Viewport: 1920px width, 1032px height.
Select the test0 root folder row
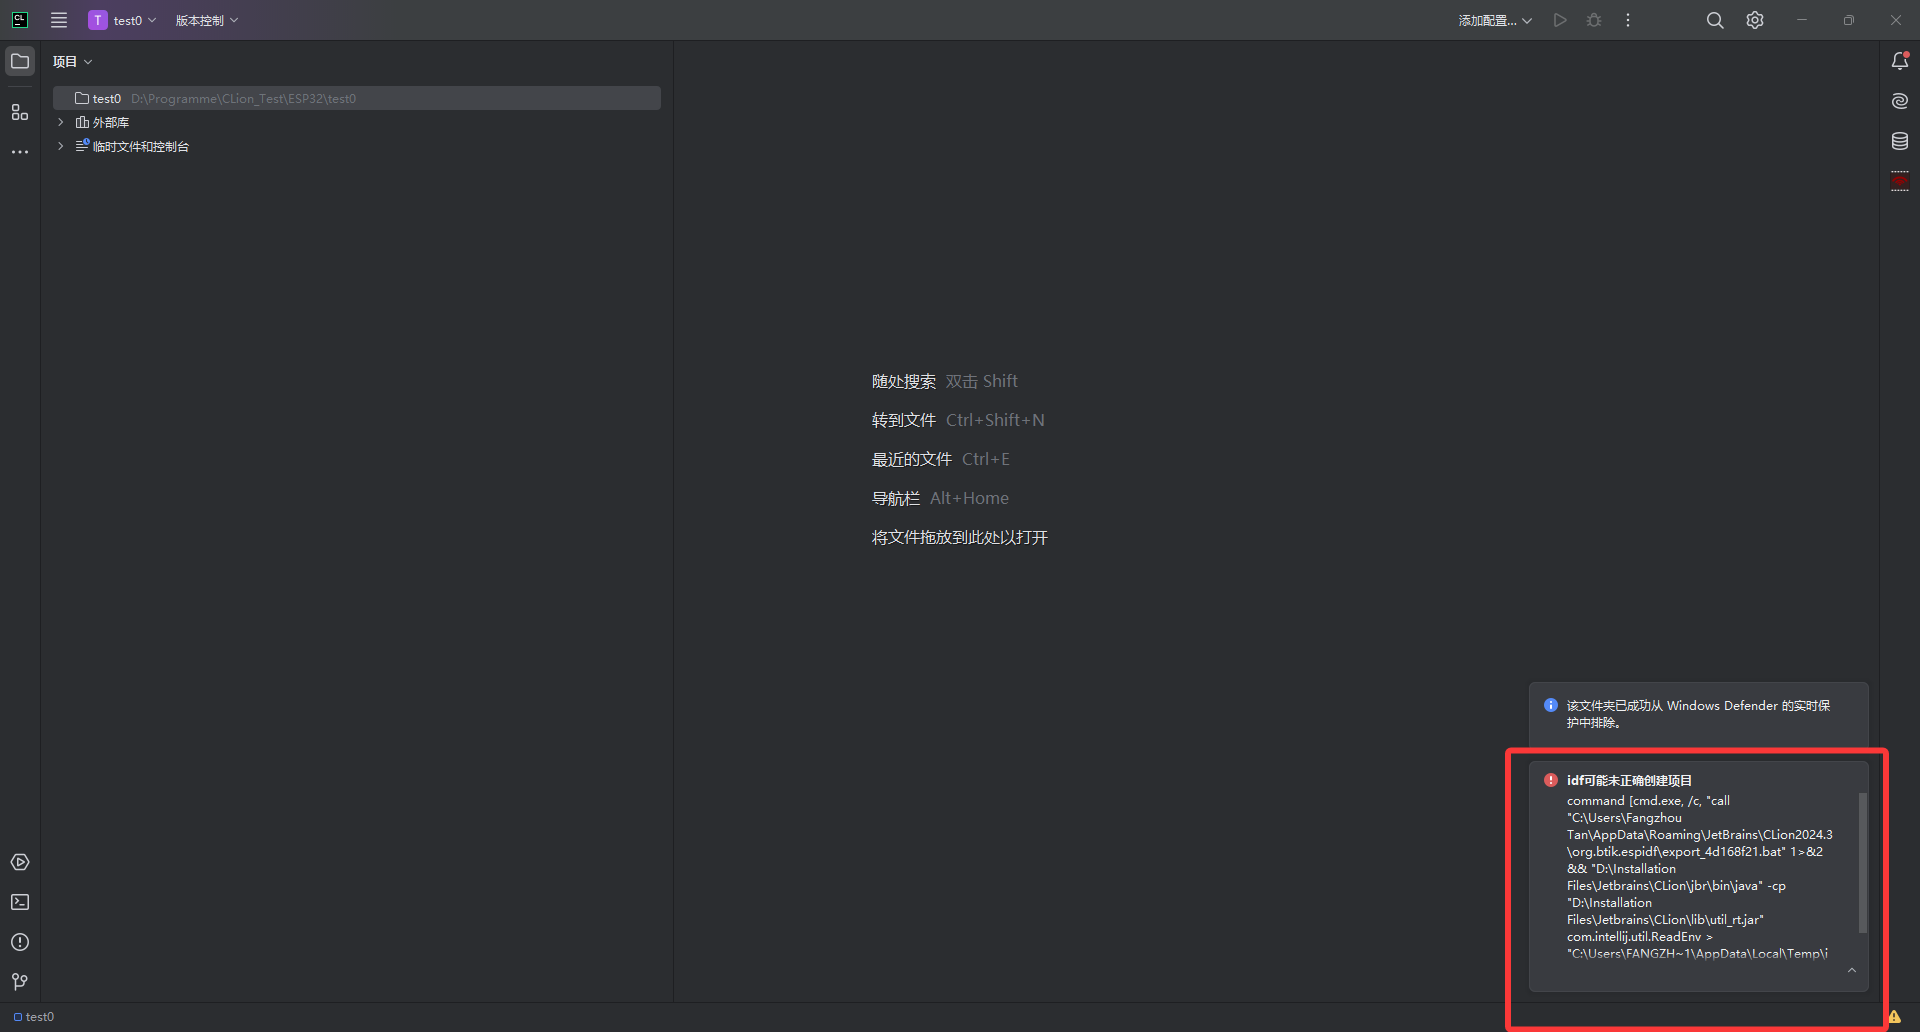[357, 98]
